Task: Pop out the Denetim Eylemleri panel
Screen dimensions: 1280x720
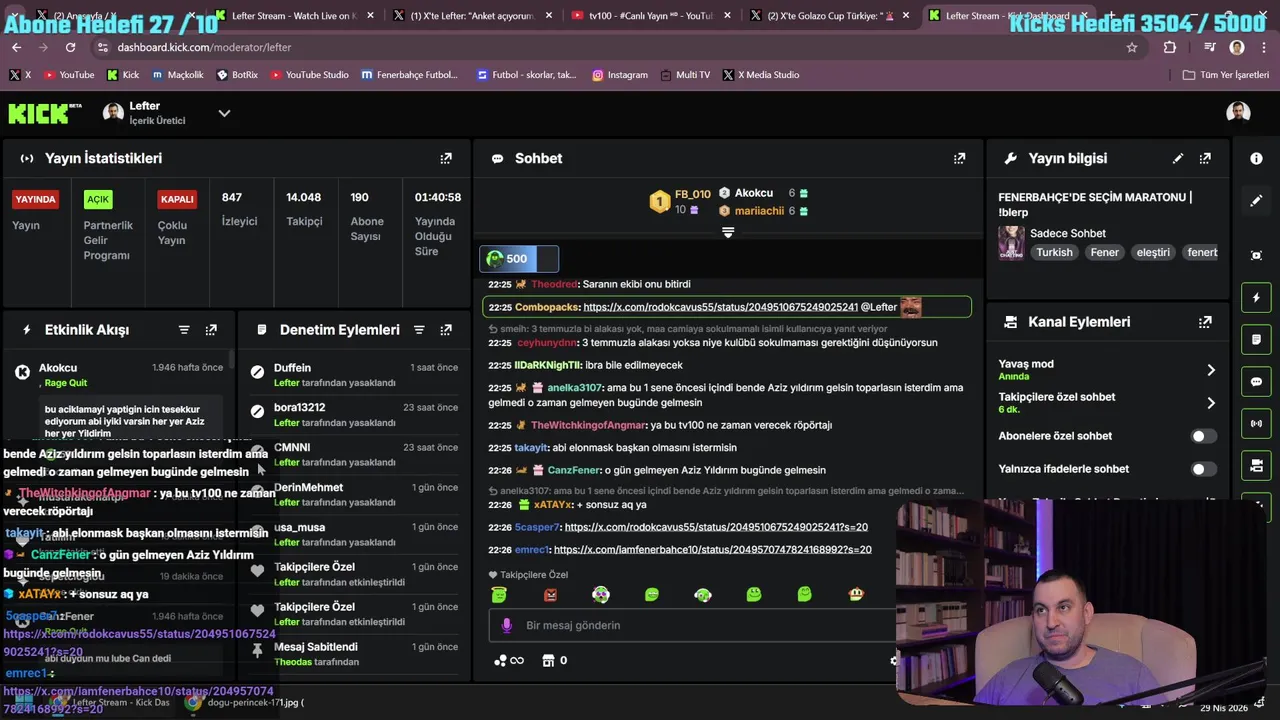Action: [x=446, y=330]
